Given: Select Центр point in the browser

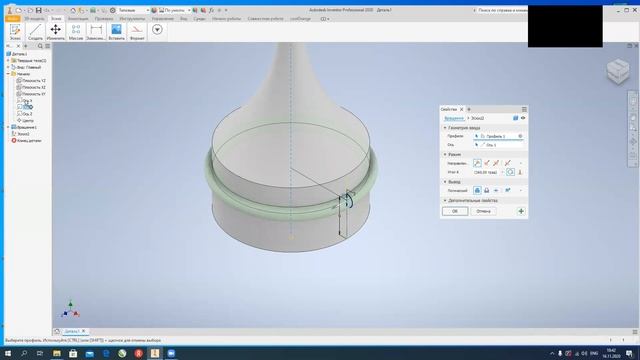Looking at the screenshot, I should tap(25, 121).
